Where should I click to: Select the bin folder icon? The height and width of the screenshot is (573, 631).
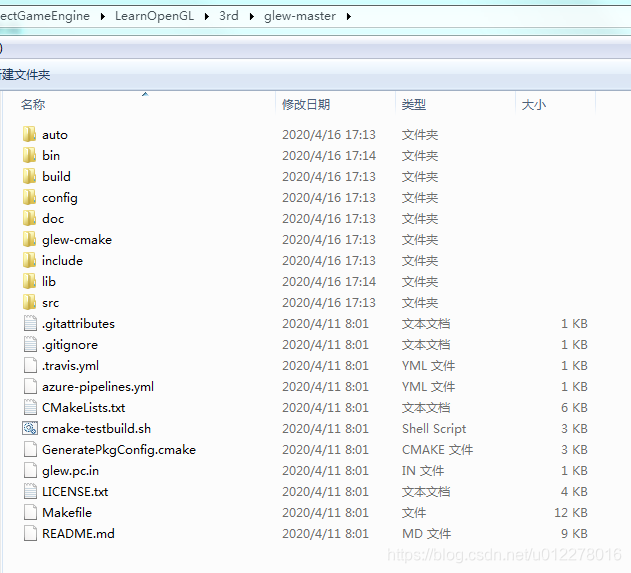pos(29,155)
